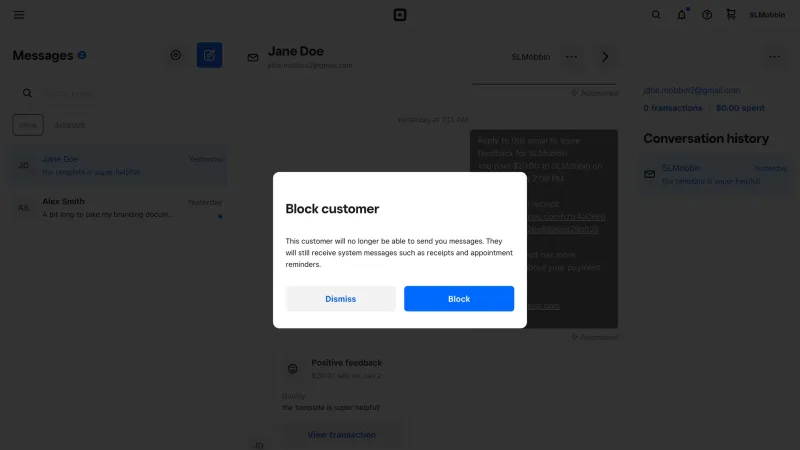
Task: Select the first inbox filter tab
Action: (28, 125)
